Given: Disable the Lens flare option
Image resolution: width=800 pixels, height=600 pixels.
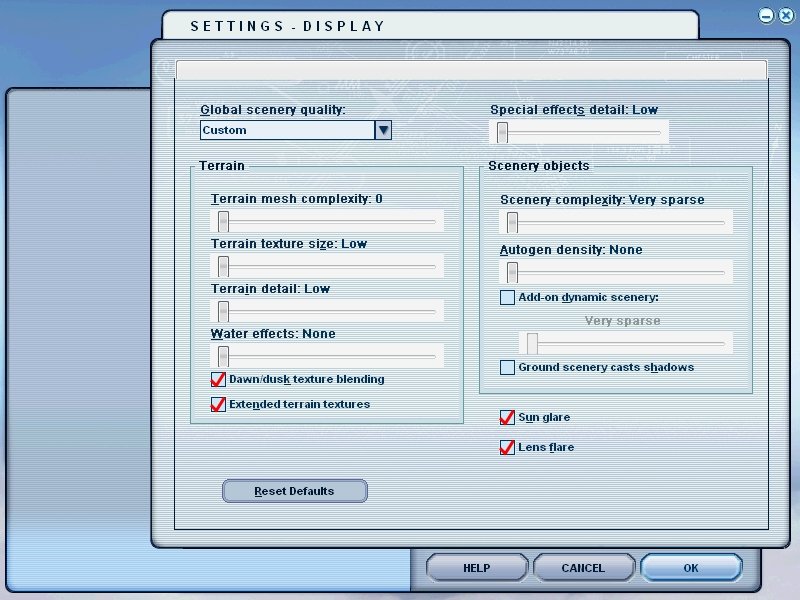Looking at the screenshot, I should pos(508,448).
